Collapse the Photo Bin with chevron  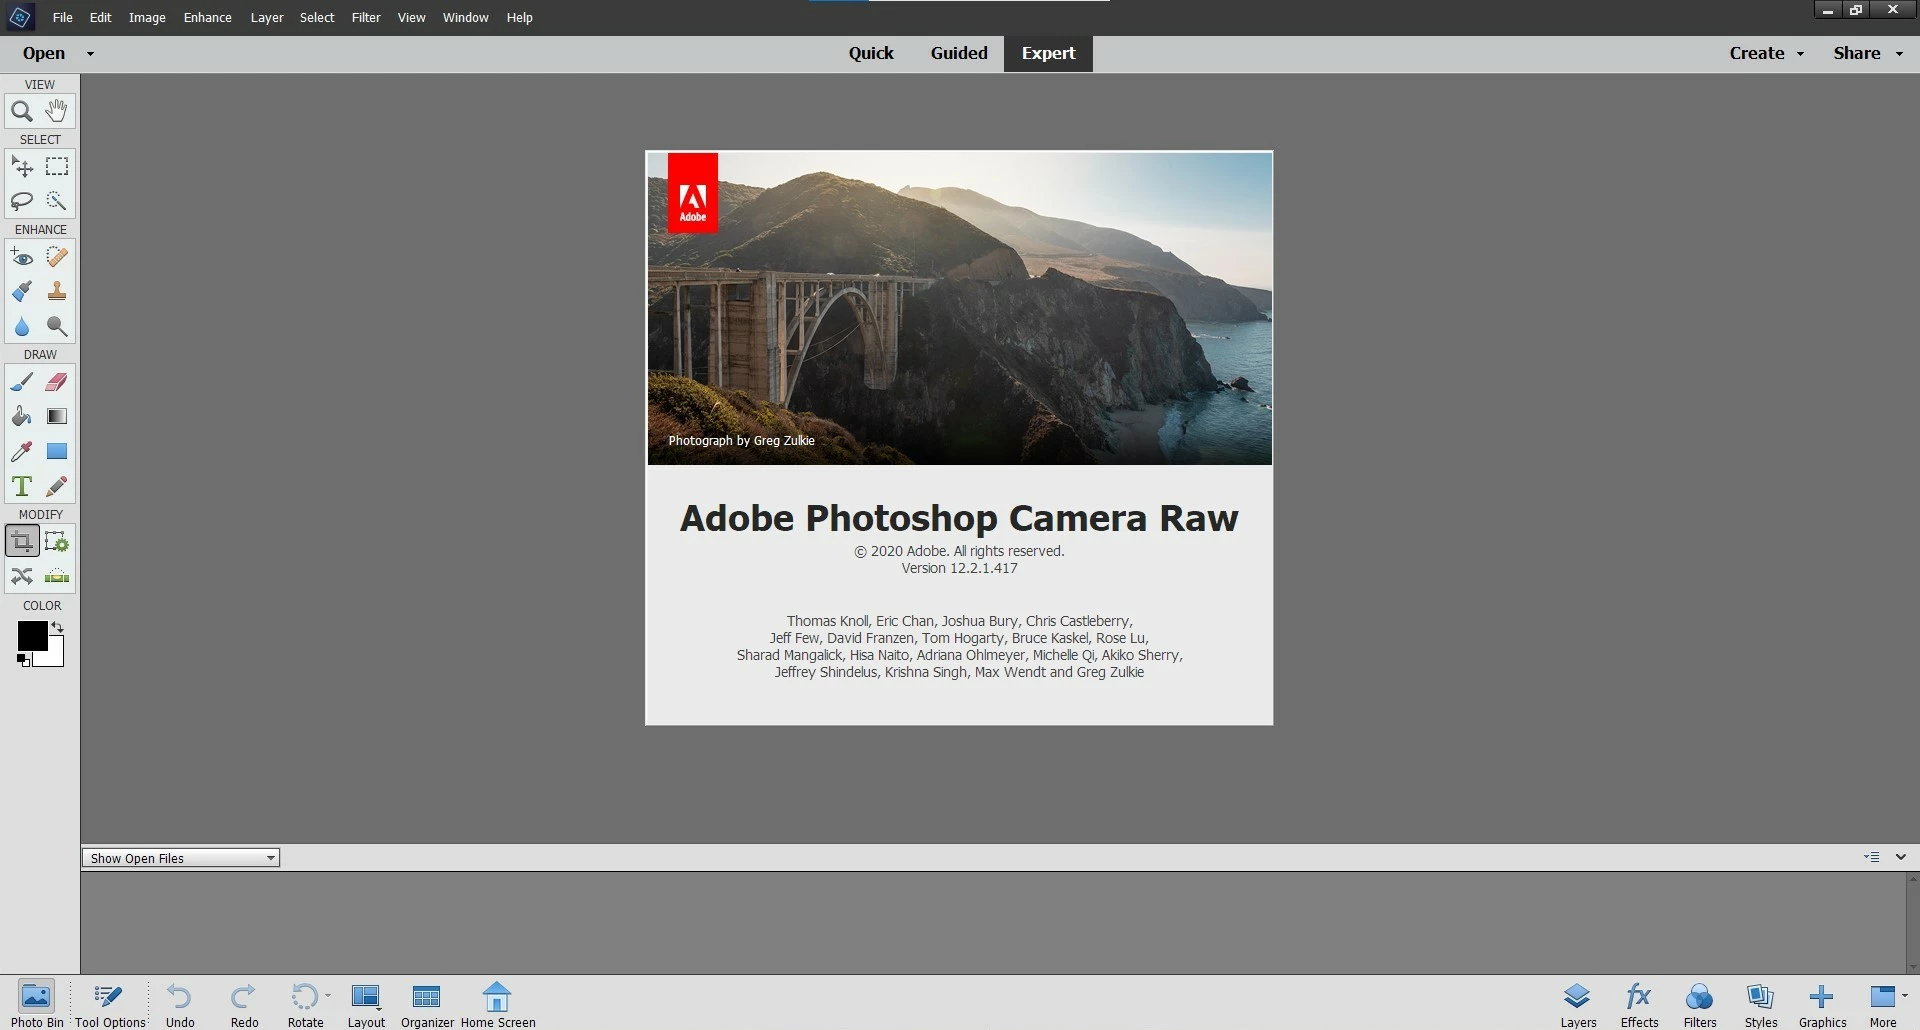1901,857
